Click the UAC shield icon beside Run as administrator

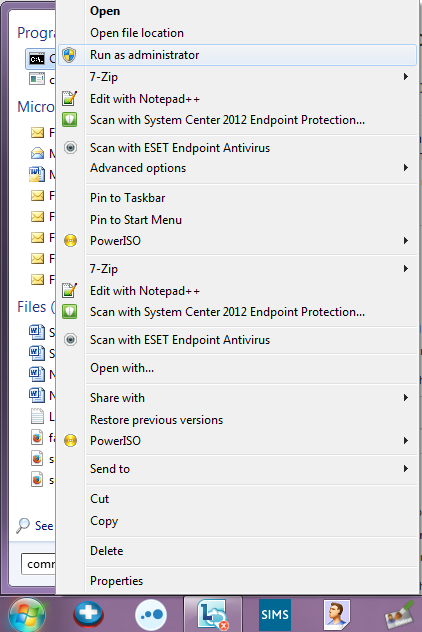tap(69, 55)
